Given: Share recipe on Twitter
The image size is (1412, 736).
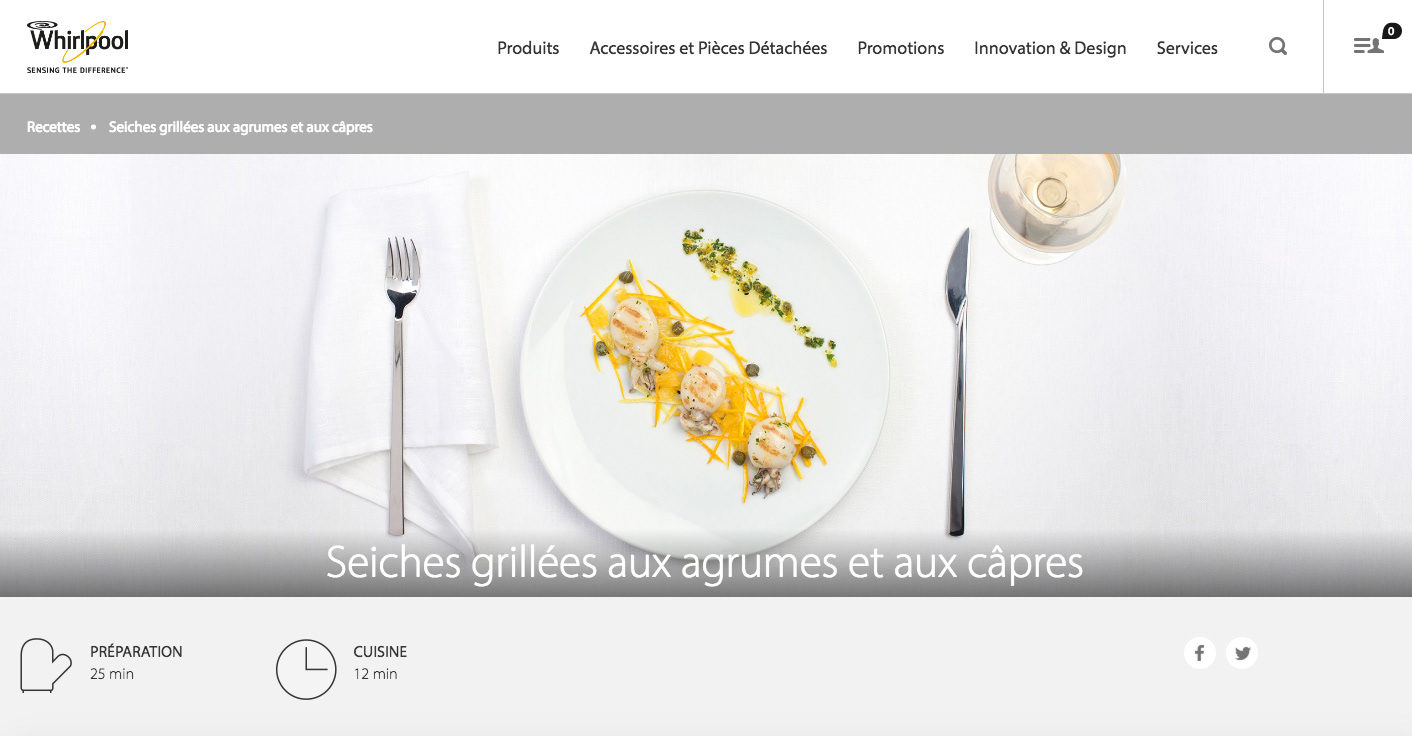Looking at the screenshot, I should click(1242, 653).
